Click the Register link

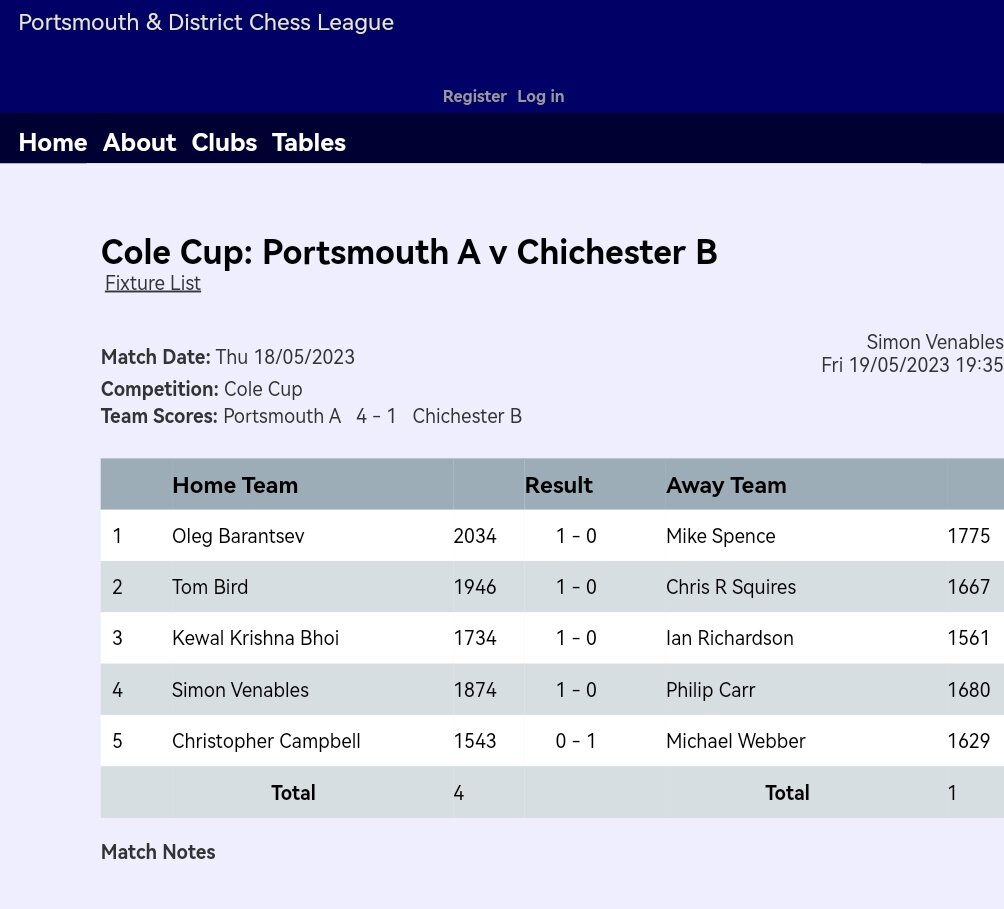tap(474, 97)
